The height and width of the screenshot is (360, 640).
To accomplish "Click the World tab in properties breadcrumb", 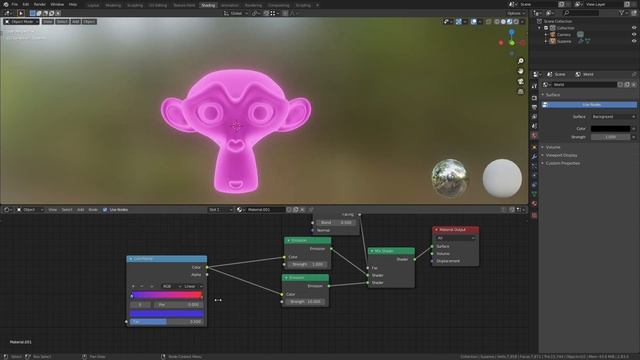I will click(584, 74).
